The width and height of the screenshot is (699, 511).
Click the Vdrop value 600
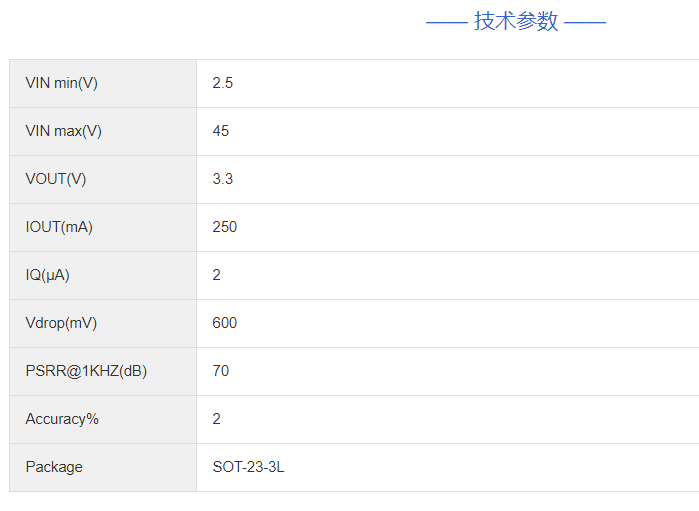click(225, 323)
